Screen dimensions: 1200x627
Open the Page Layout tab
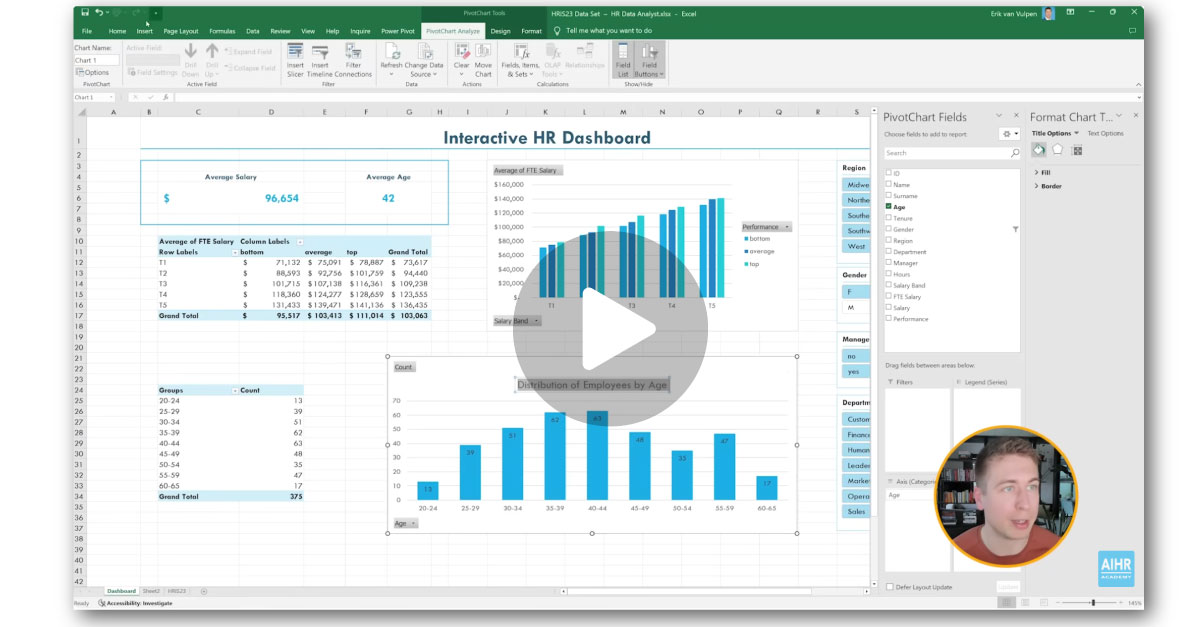[x=181, y=31]
